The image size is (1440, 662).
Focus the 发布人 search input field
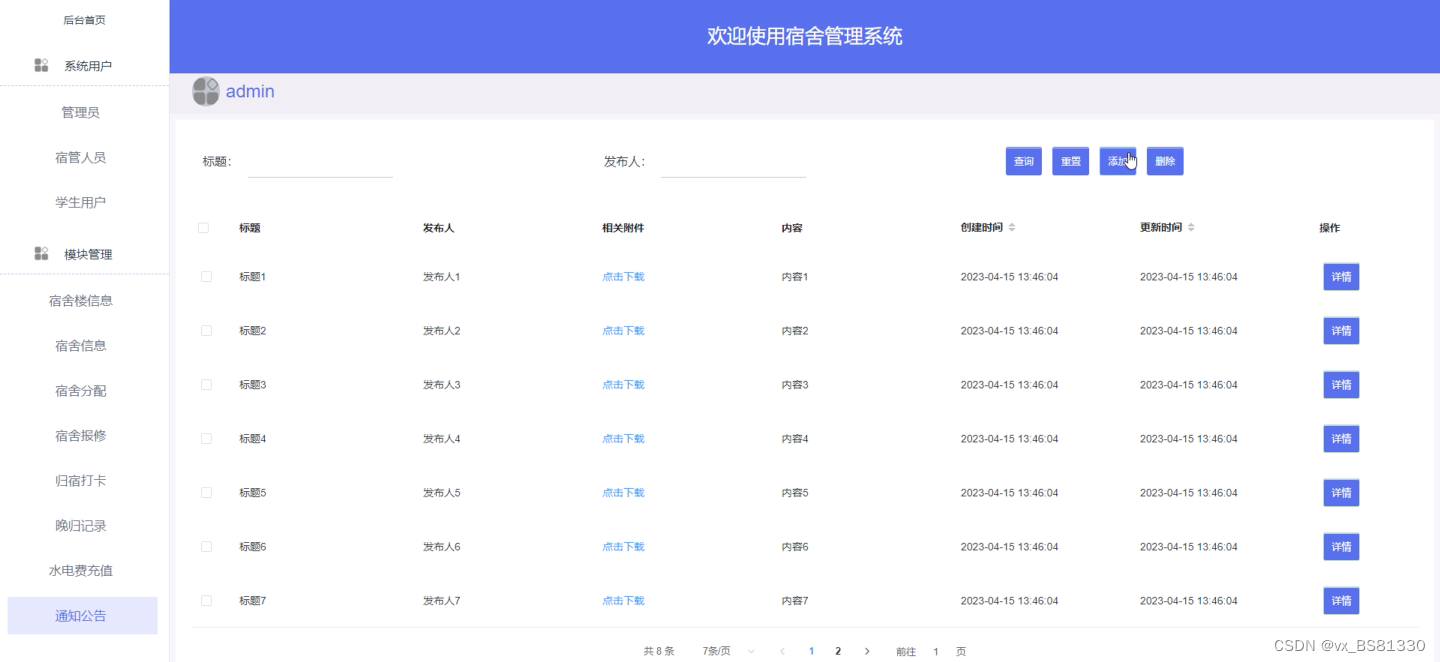[733, 162]
